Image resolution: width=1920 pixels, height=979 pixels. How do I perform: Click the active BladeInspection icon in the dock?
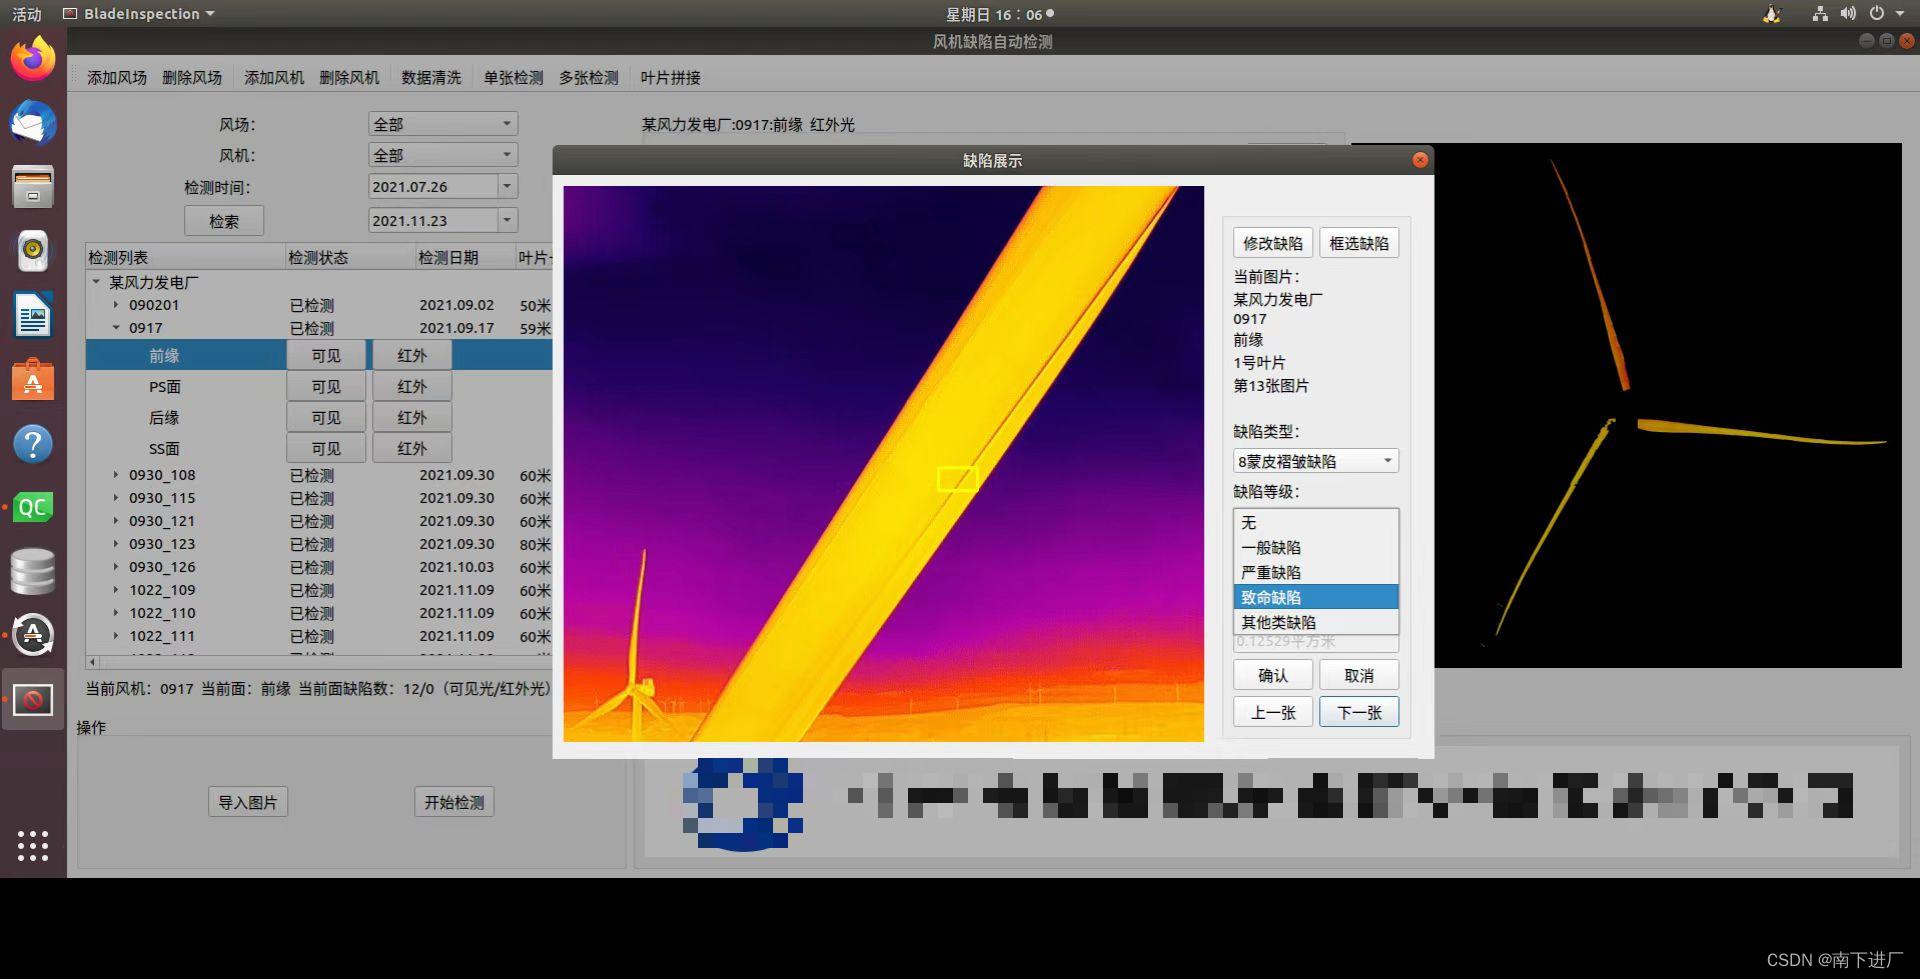(33, 699)
